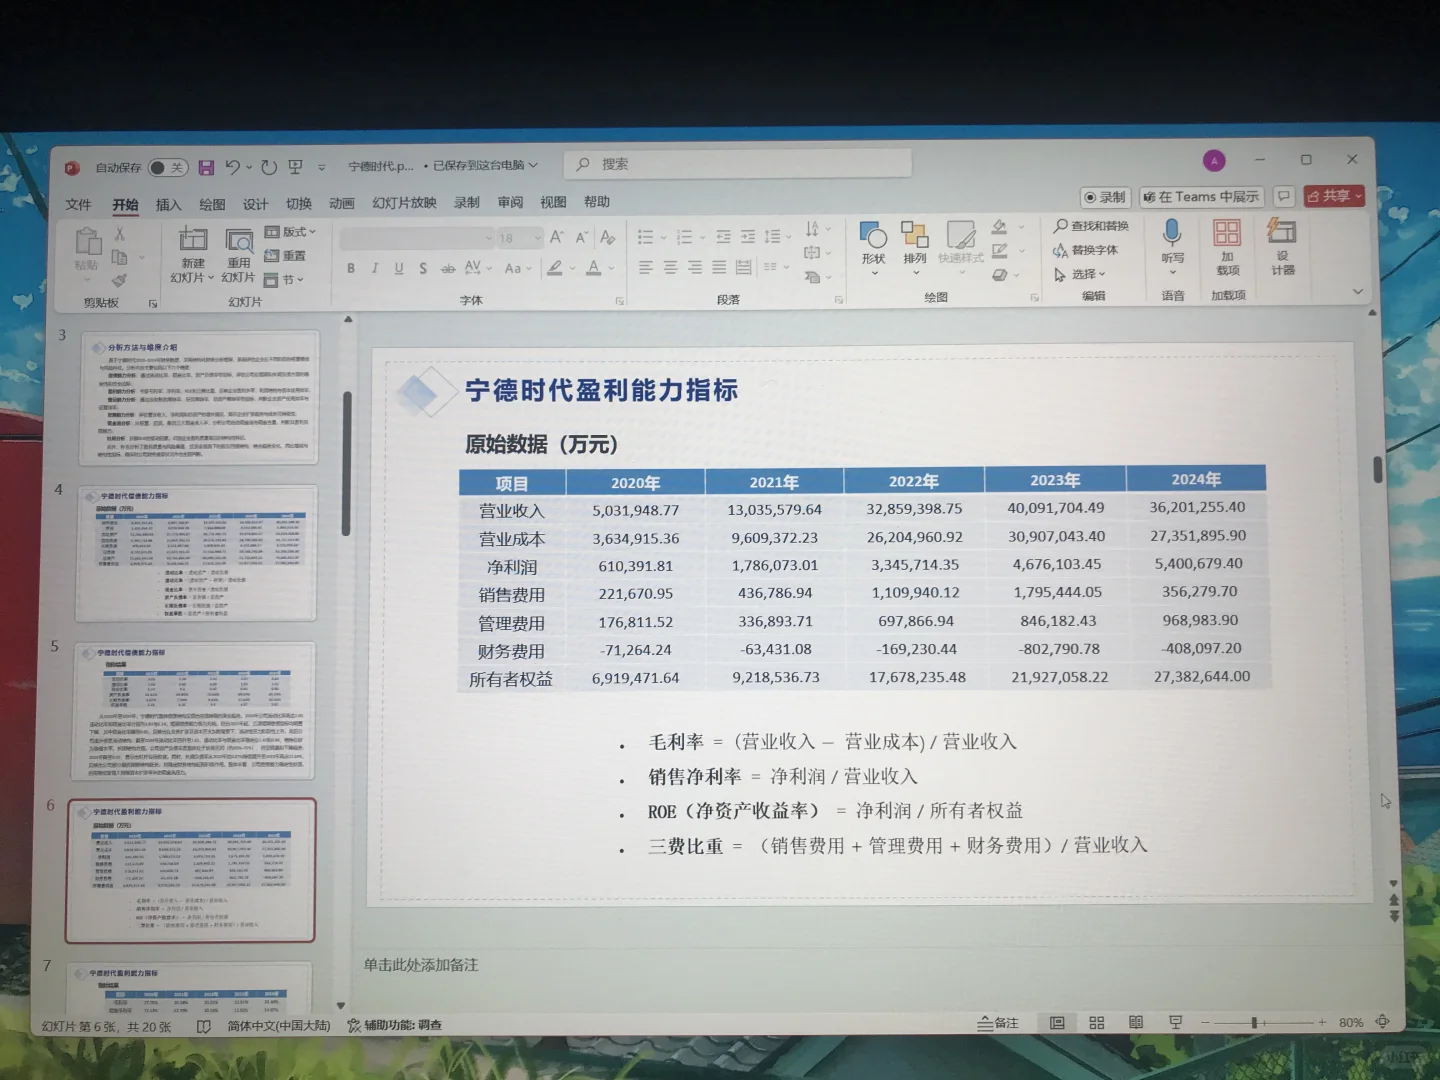Expand the Section (节) dropdown
Screen dimensions: 1440x1080
point(284,280)
